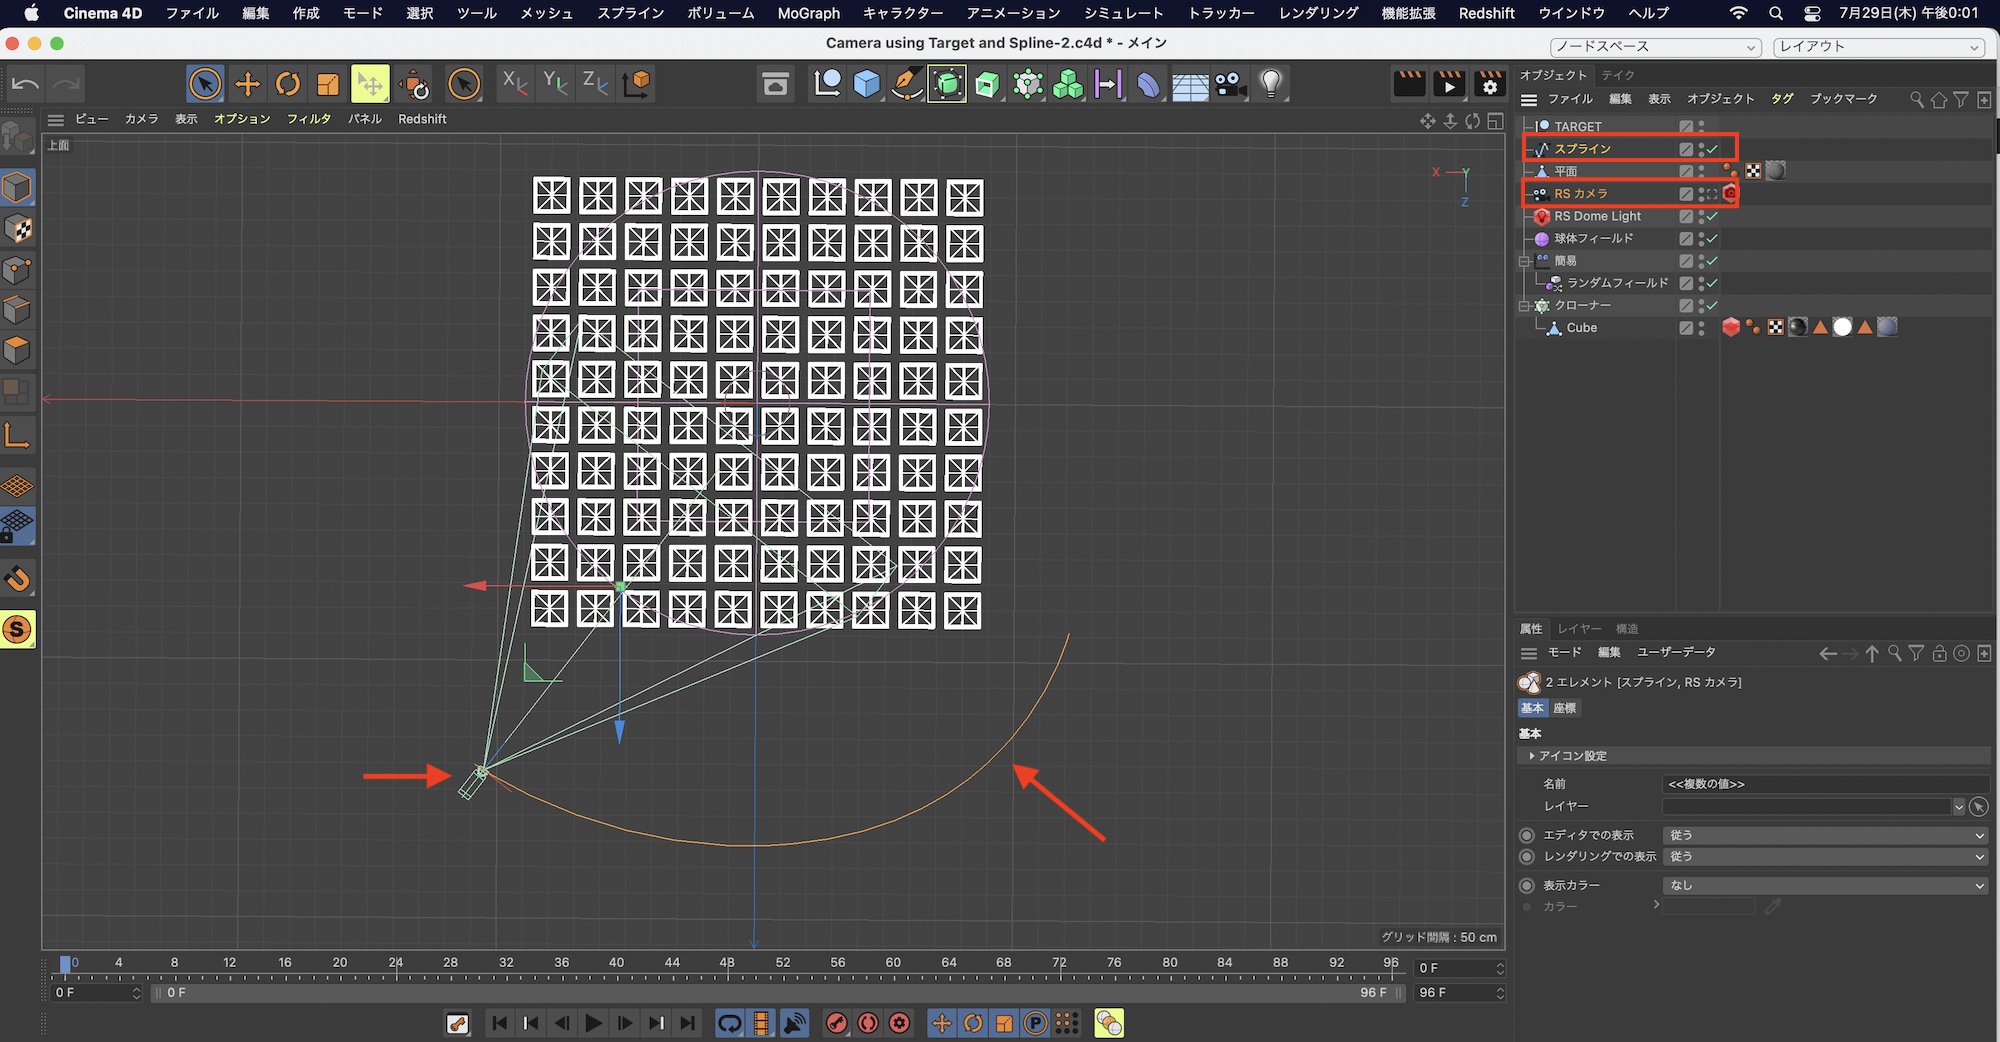Viewport: 2000px width, 1042px height.
Task: Toggle visibility dots for スプライン object
Action: 1701,149
